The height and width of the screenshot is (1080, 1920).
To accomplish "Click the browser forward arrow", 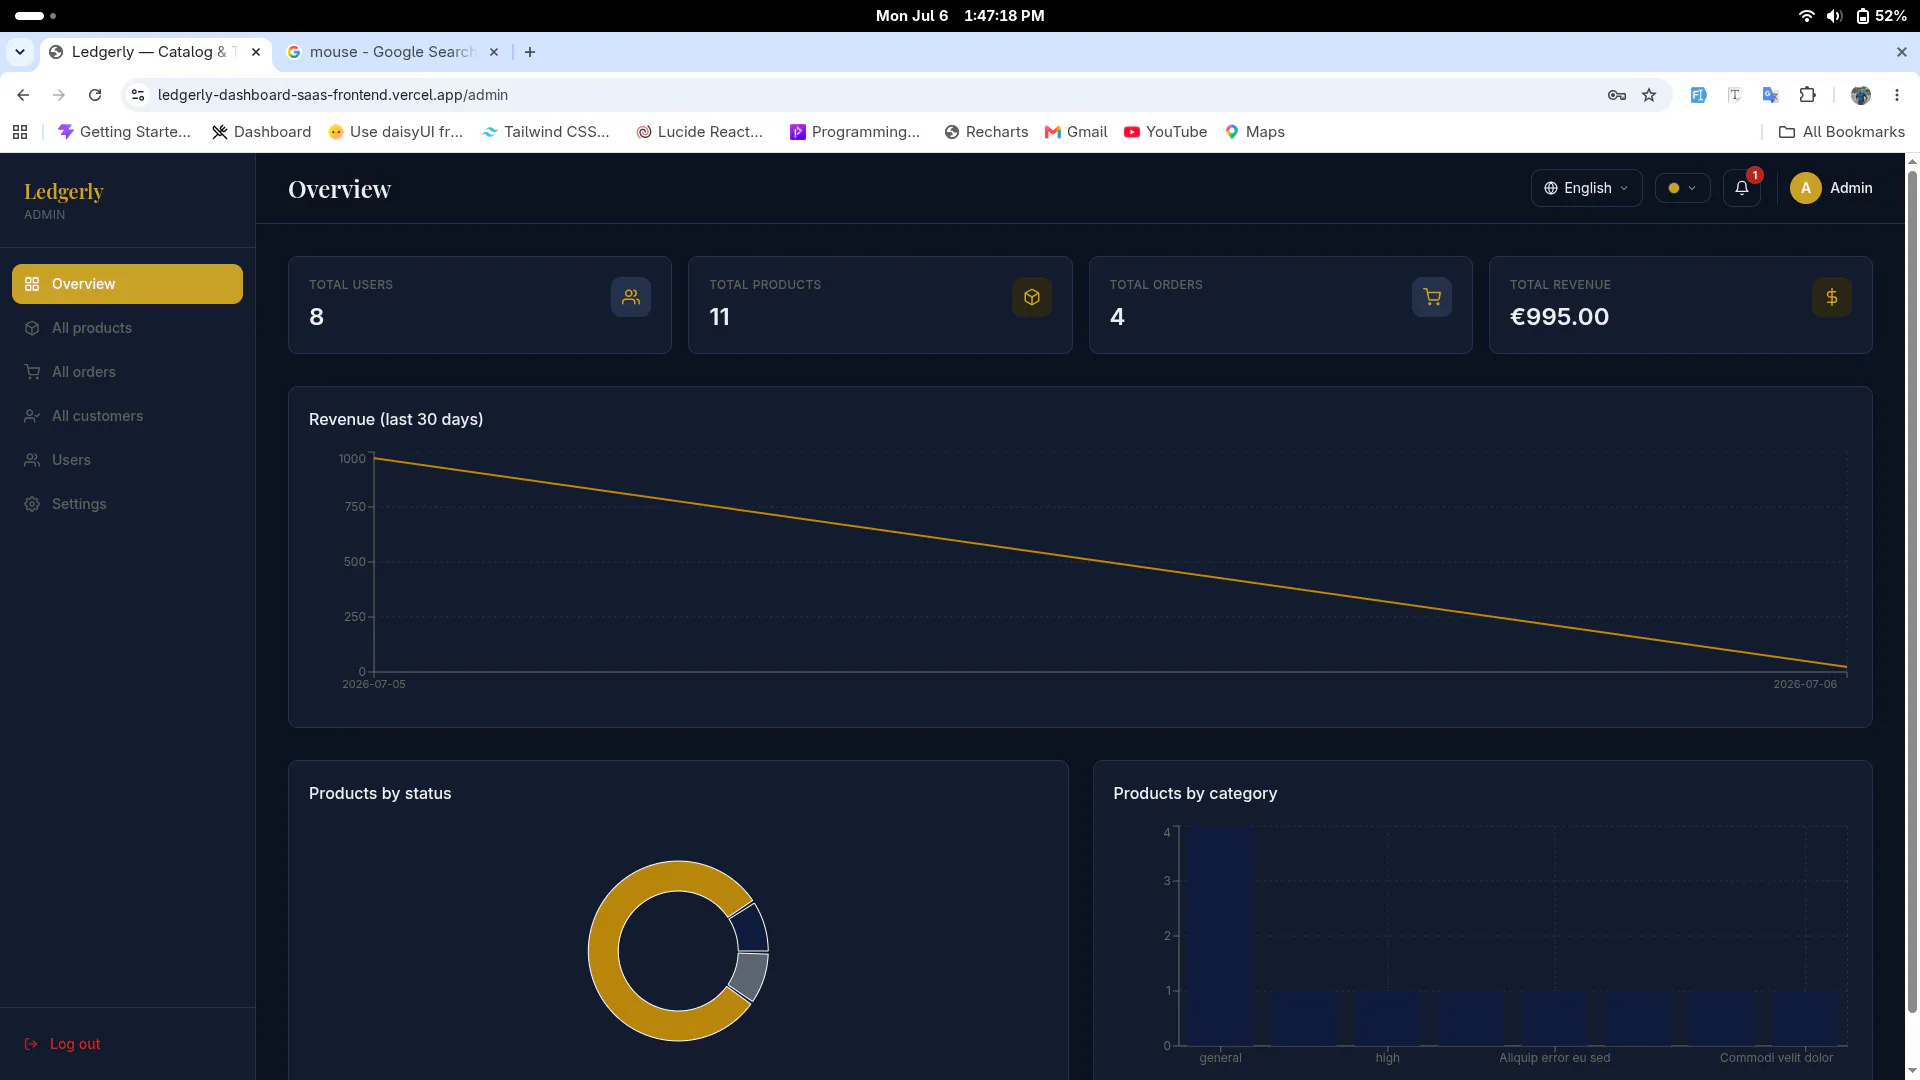I will 59,95.
